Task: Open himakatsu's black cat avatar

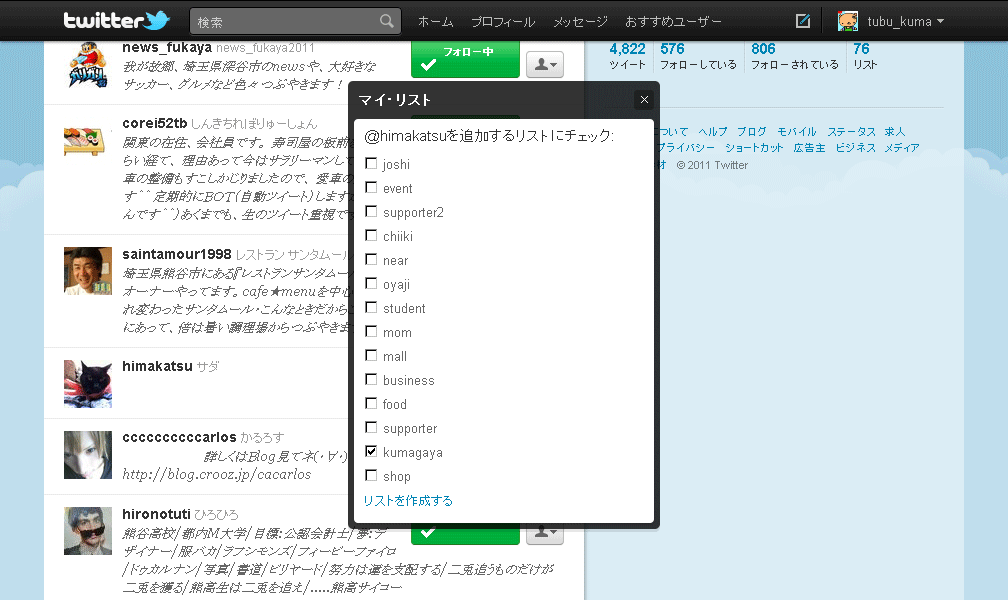Action: [88, 384]
